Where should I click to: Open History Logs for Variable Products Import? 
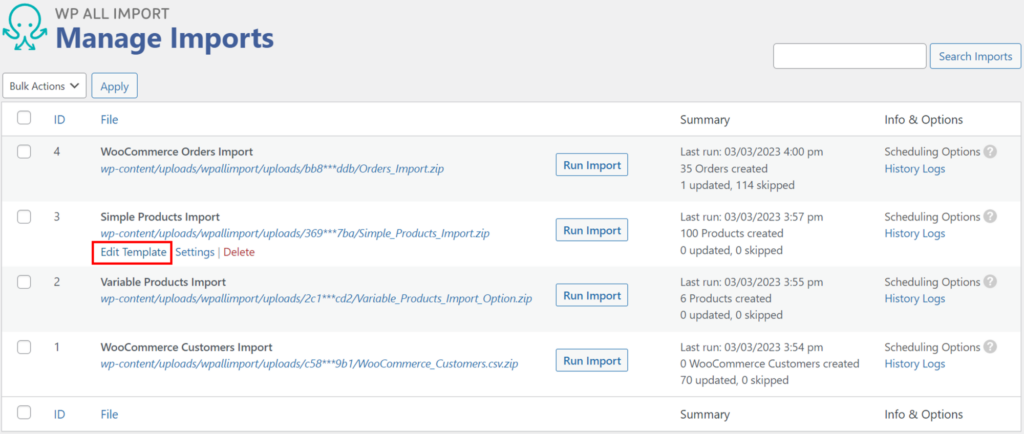(x=914, y=298)
